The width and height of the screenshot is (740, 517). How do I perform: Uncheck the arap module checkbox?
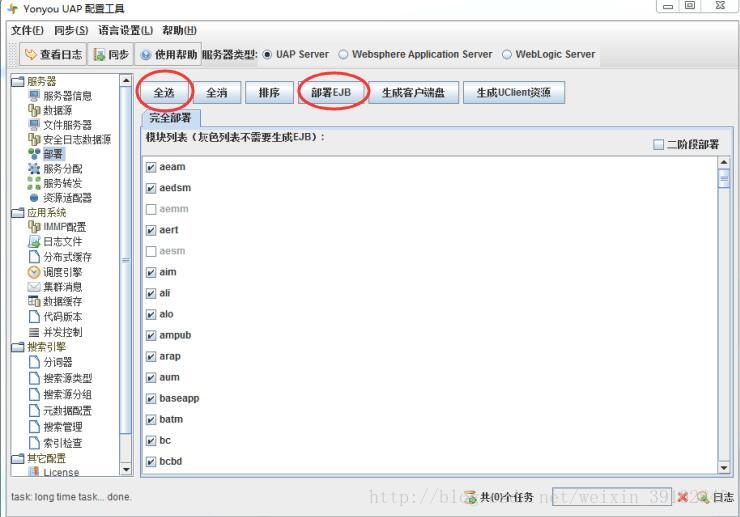[x=151, y=357]
